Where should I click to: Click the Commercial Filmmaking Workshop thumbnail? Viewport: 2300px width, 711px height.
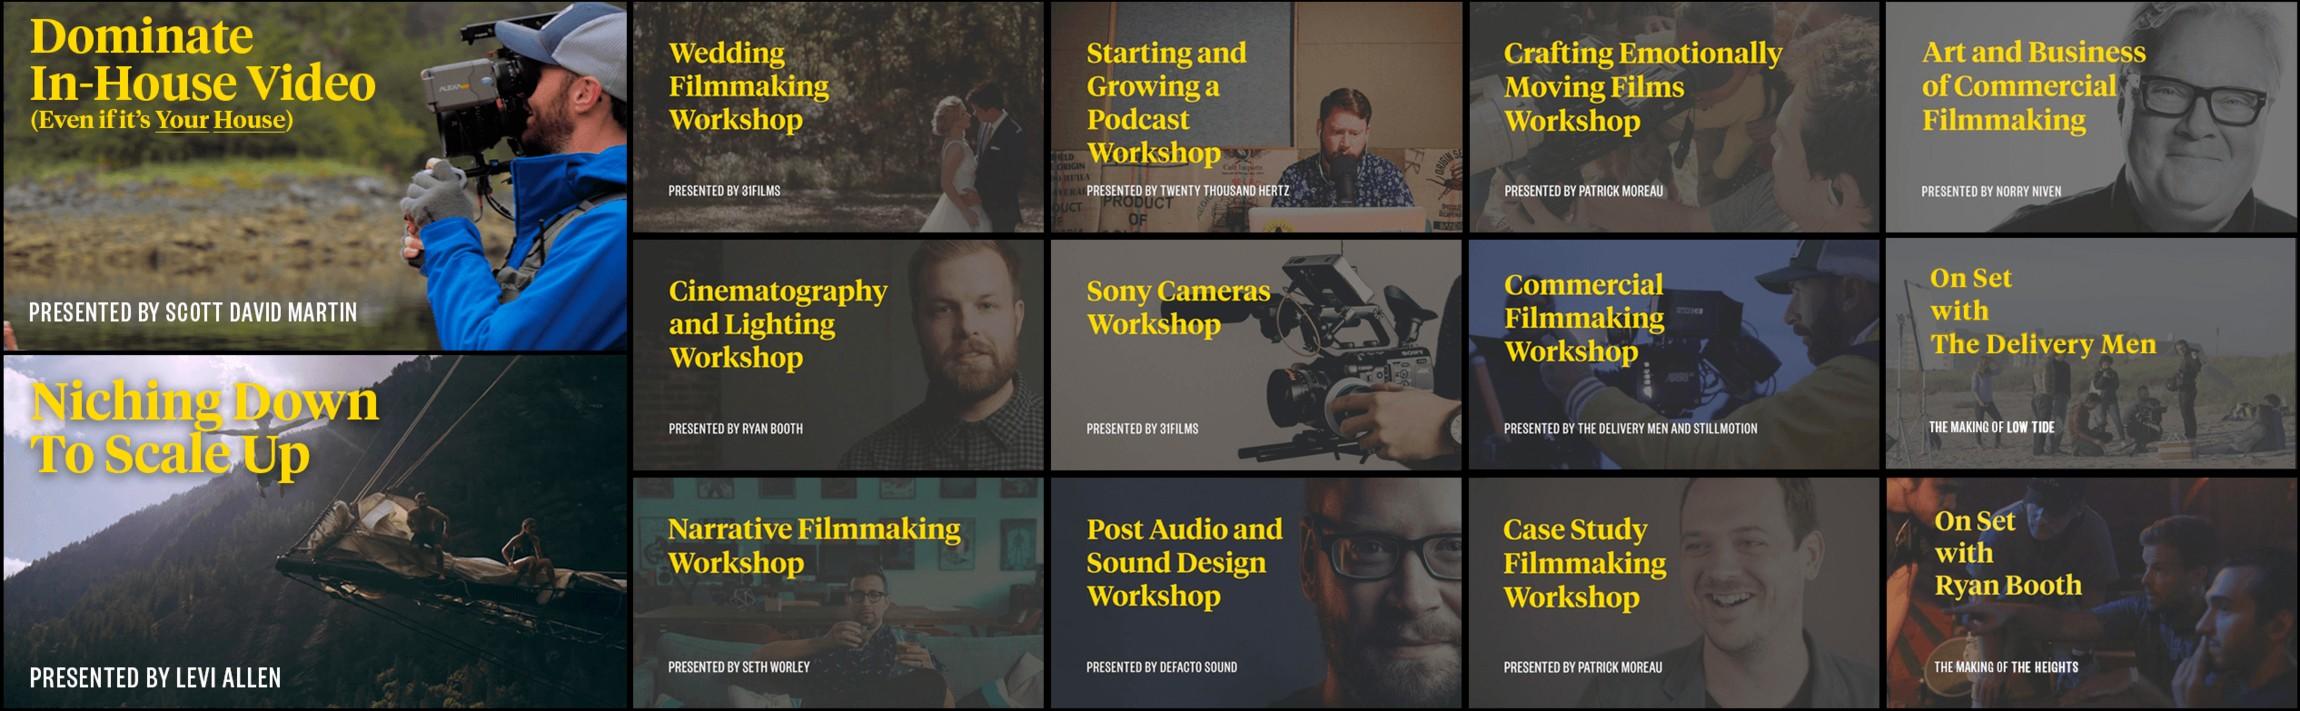pyautogui.click(x=1674, y=355)
